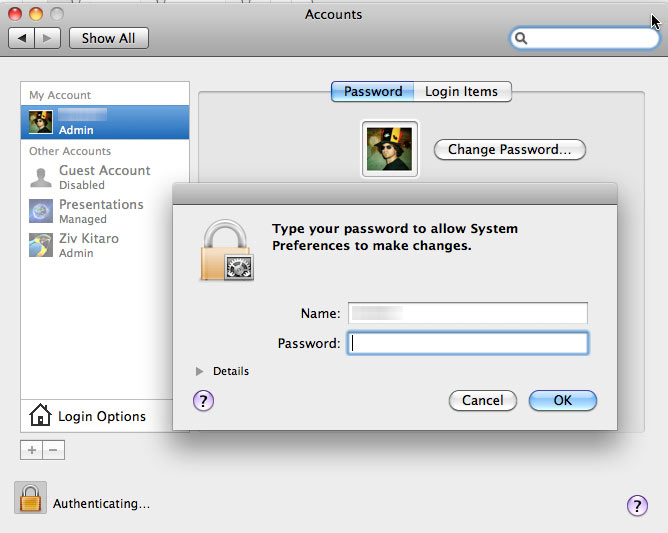Confirm the password with the OK button

562,400
